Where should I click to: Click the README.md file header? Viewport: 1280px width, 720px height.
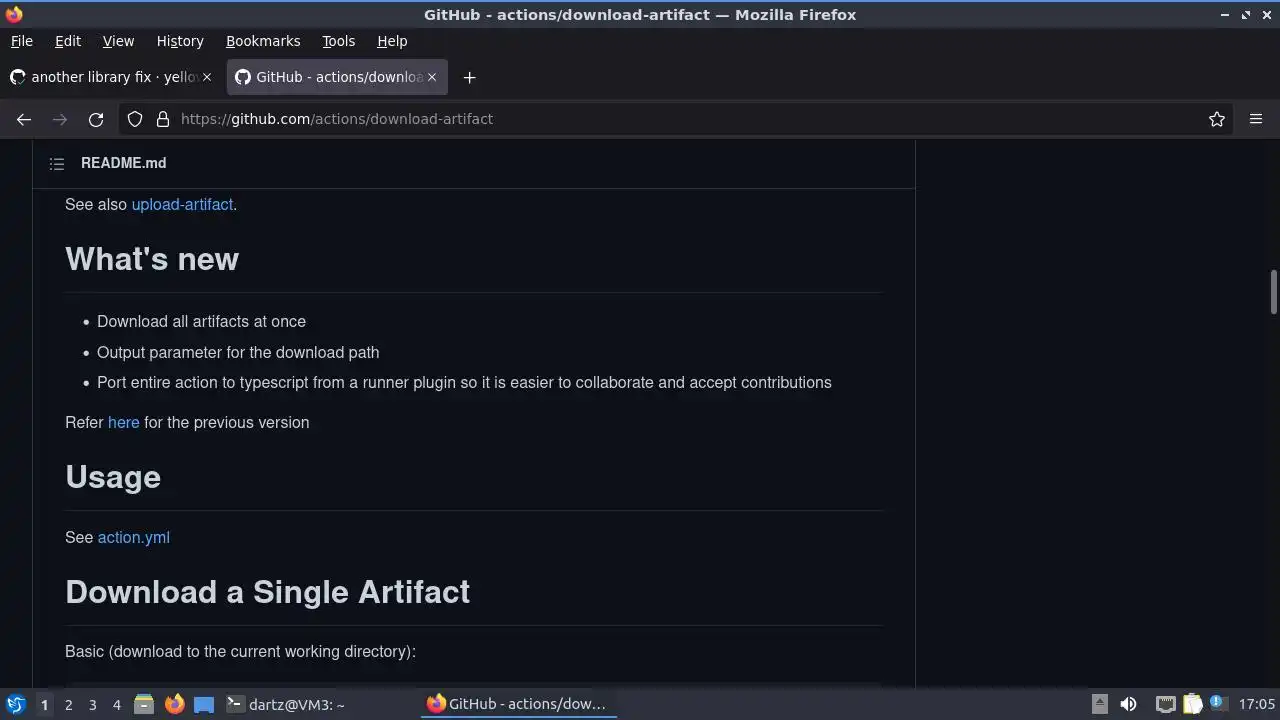(124, 163)
